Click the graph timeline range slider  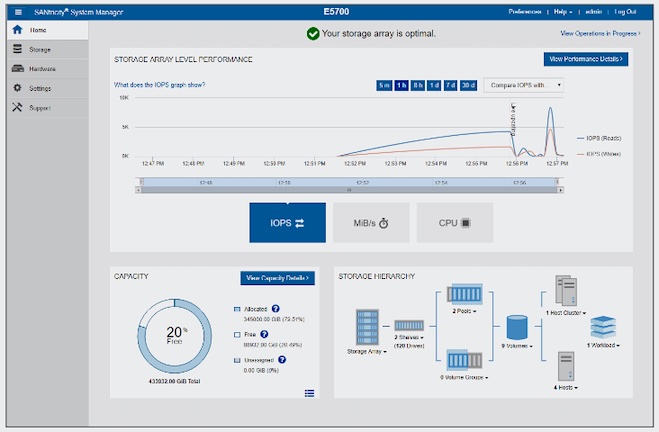click(348, 183)
